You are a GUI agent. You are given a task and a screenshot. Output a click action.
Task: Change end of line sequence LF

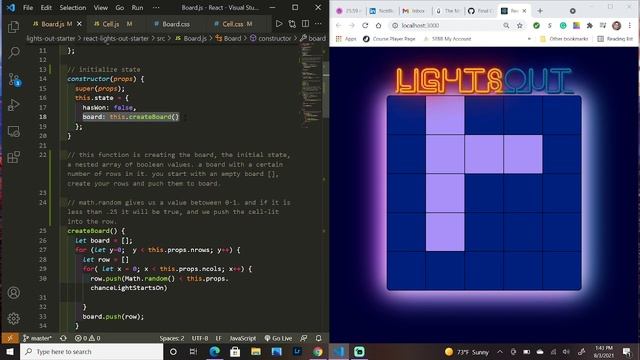point(218,338)
